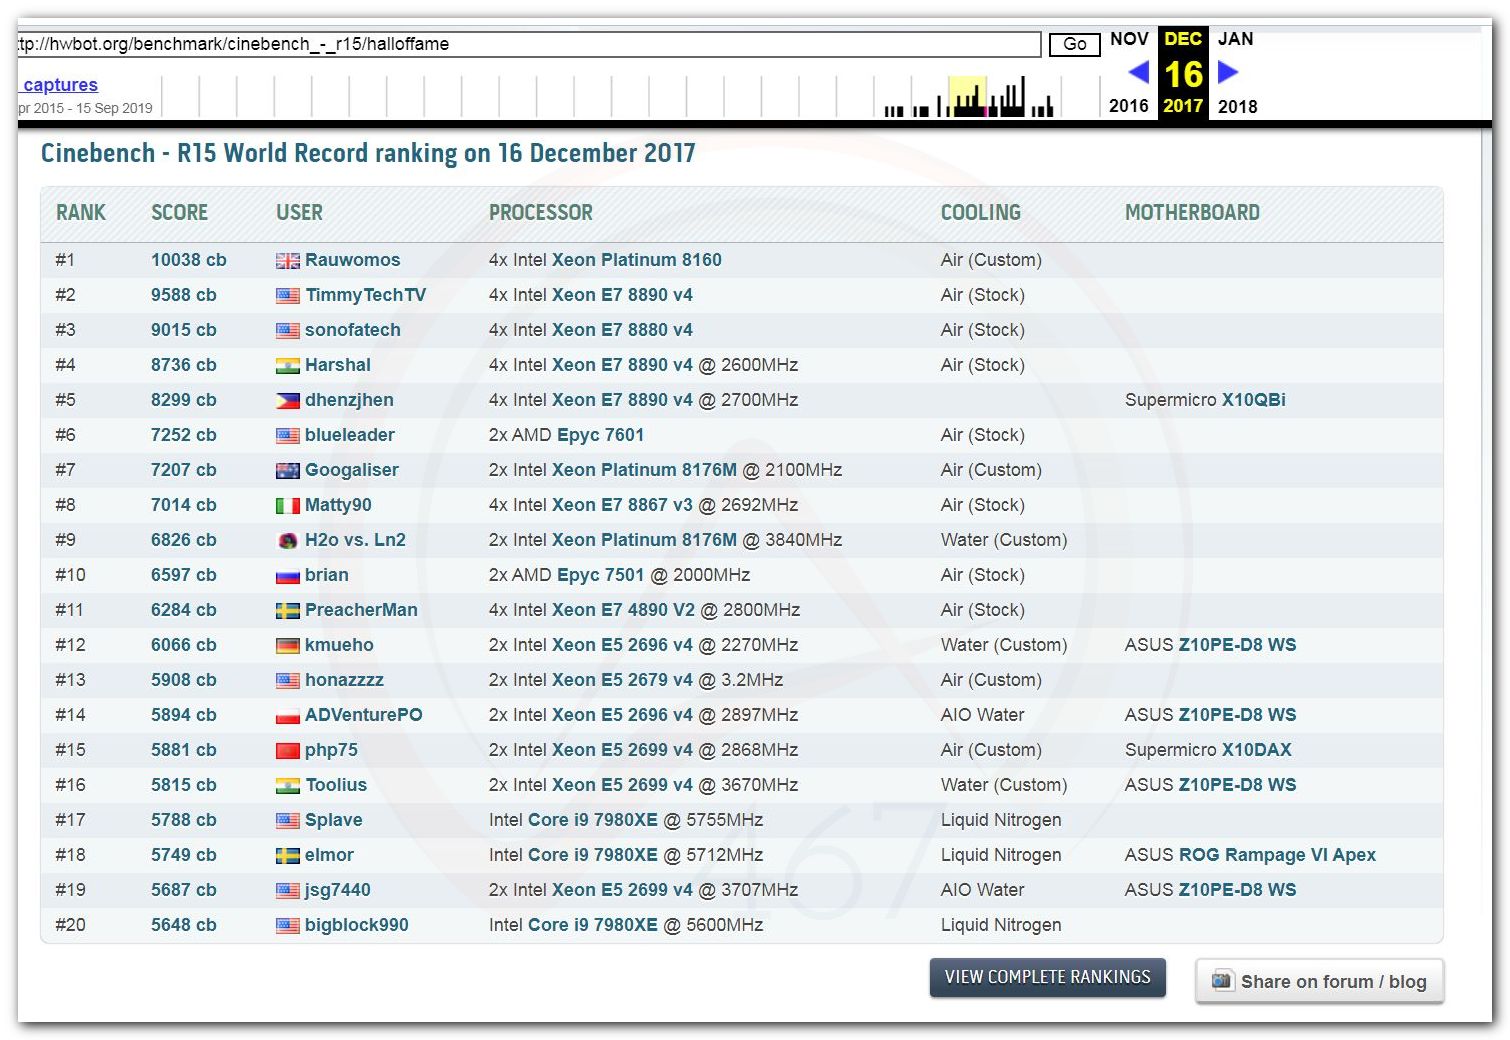This screenshot has height=1040, width=1510.
Task: Open View Complete Rankings
Action: 1047,977
